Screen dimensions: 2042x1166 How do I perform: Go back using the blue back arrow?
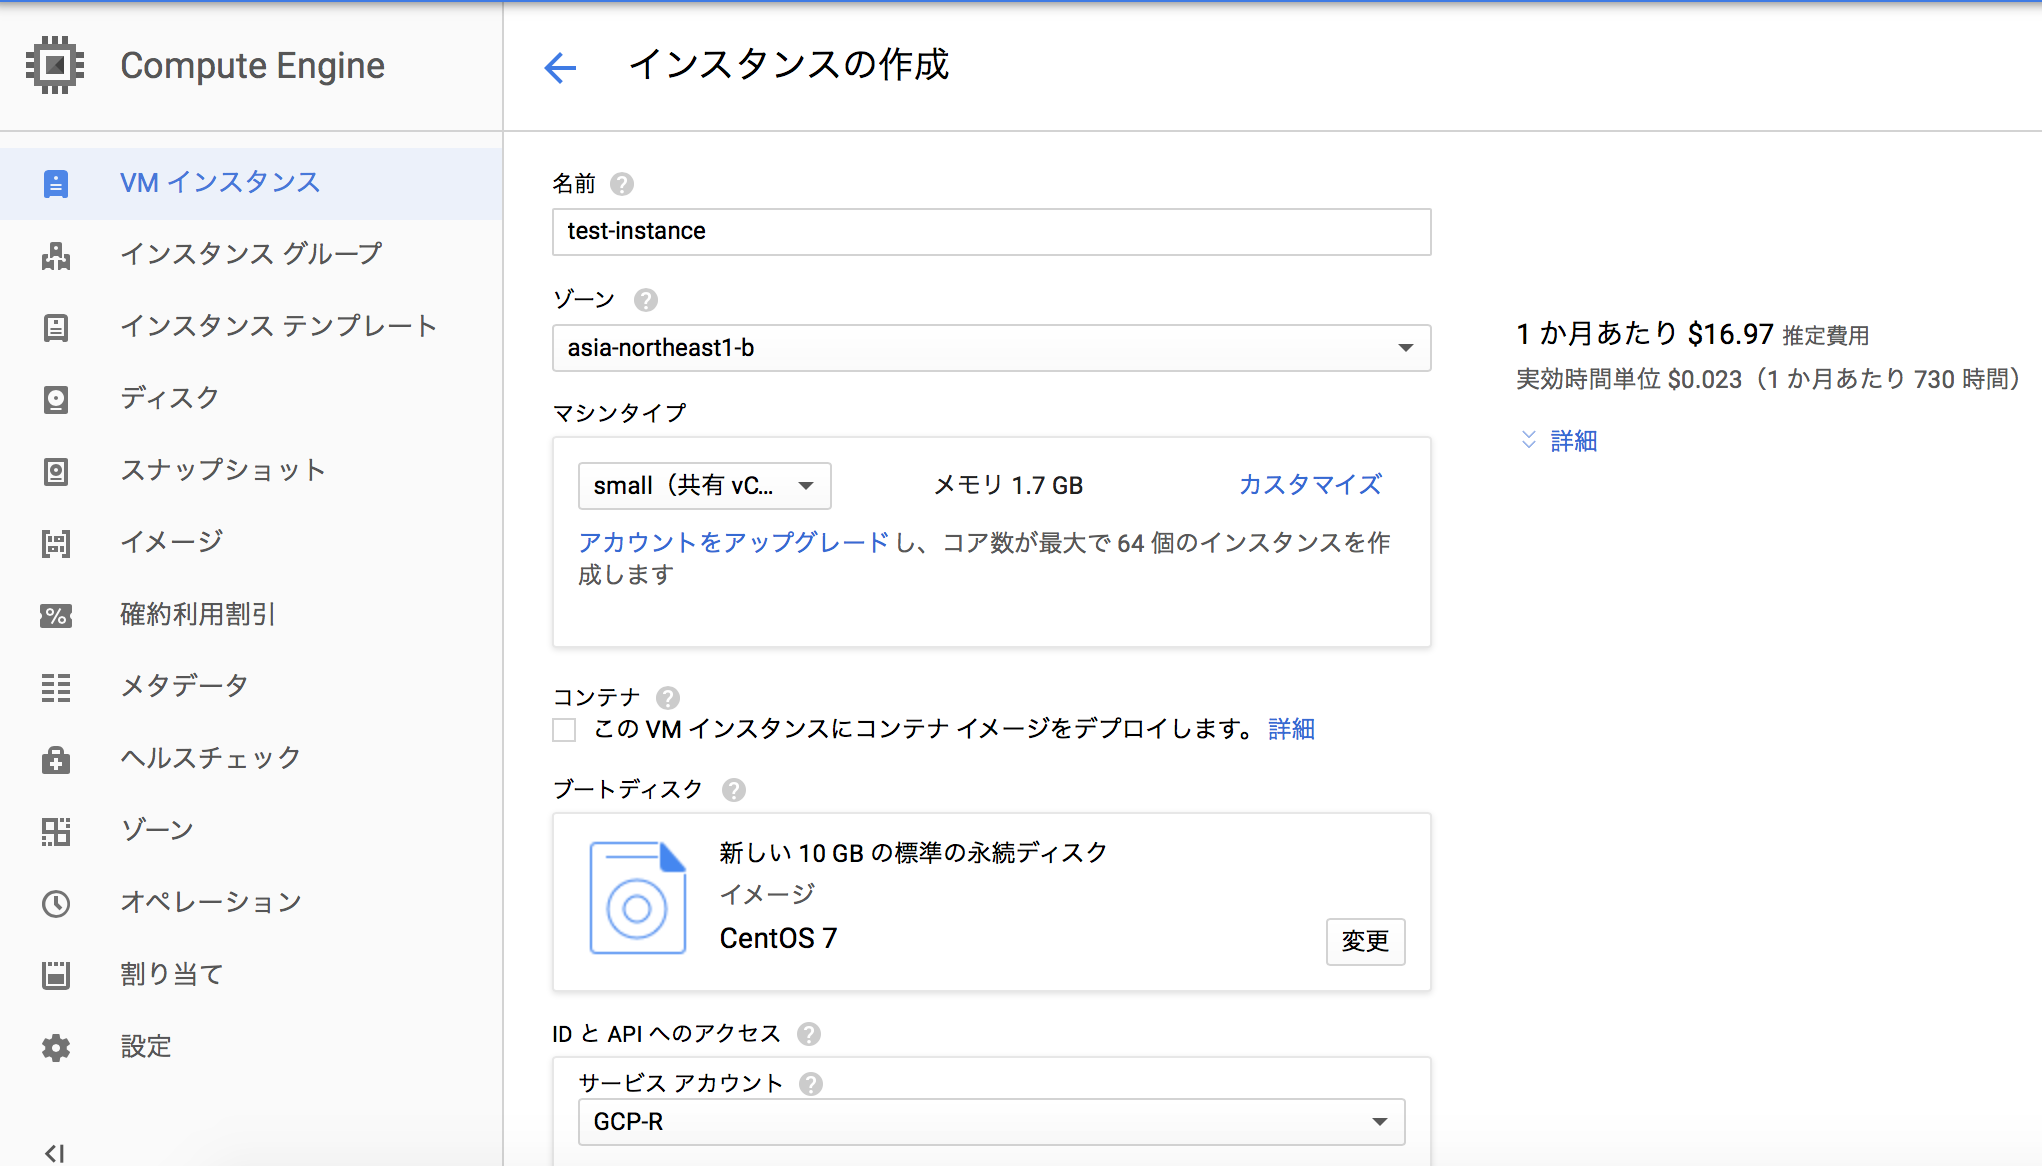560,67
